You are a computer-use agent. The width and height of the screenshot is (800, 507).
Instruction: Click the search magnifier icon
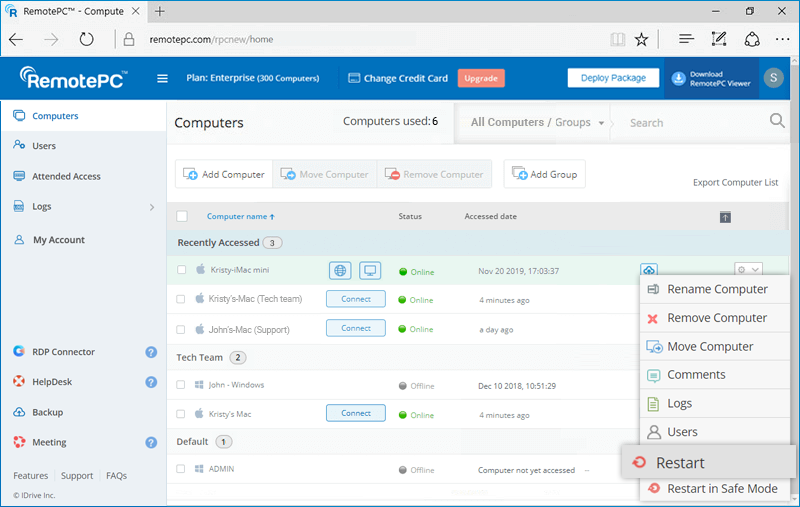point(777,121)
